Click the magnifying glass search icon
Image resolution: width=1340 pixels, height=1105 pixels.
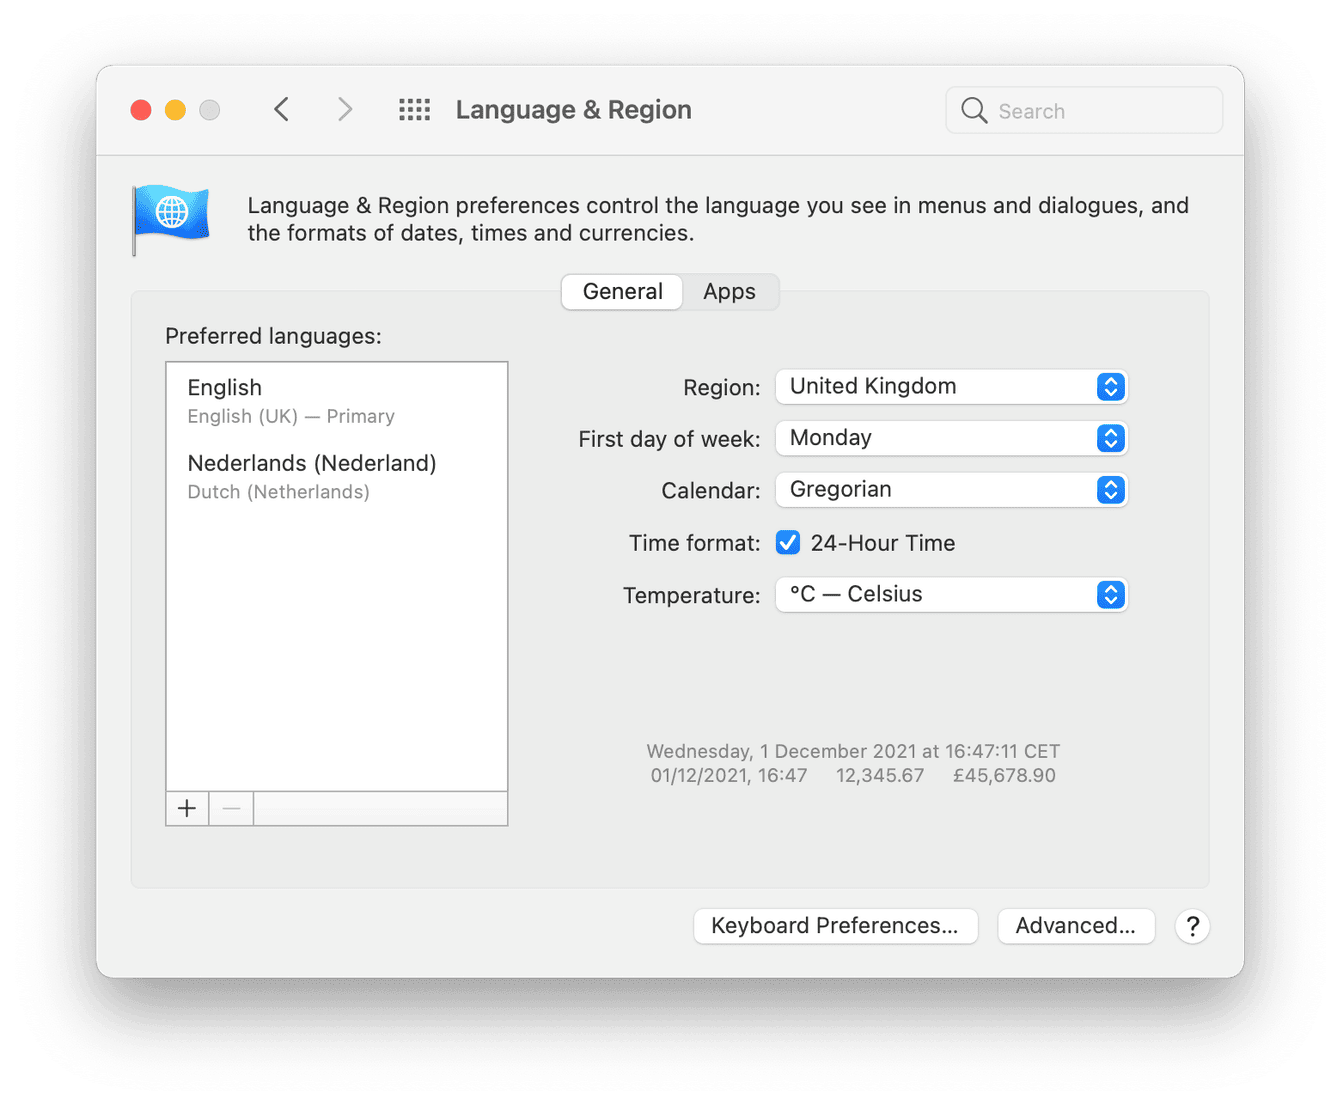click(973, 110)
